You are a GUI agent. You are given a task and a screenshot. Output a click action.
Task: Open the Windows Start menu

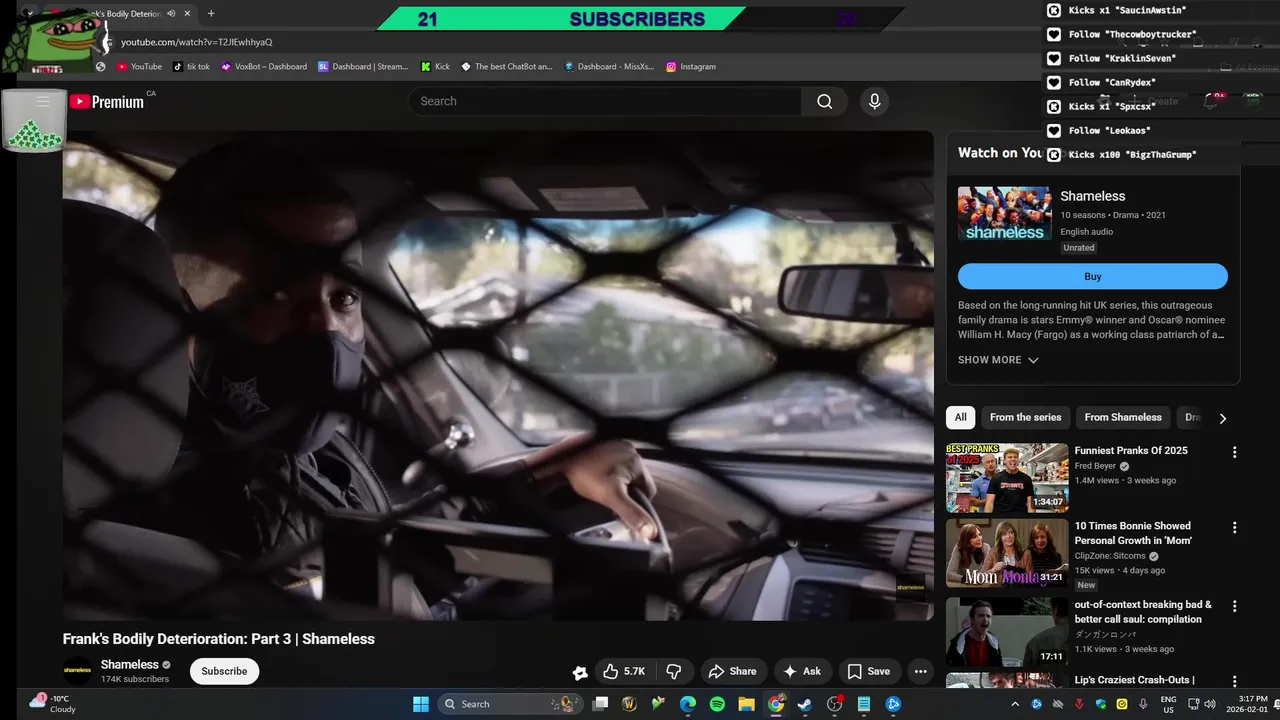(420, 704)
